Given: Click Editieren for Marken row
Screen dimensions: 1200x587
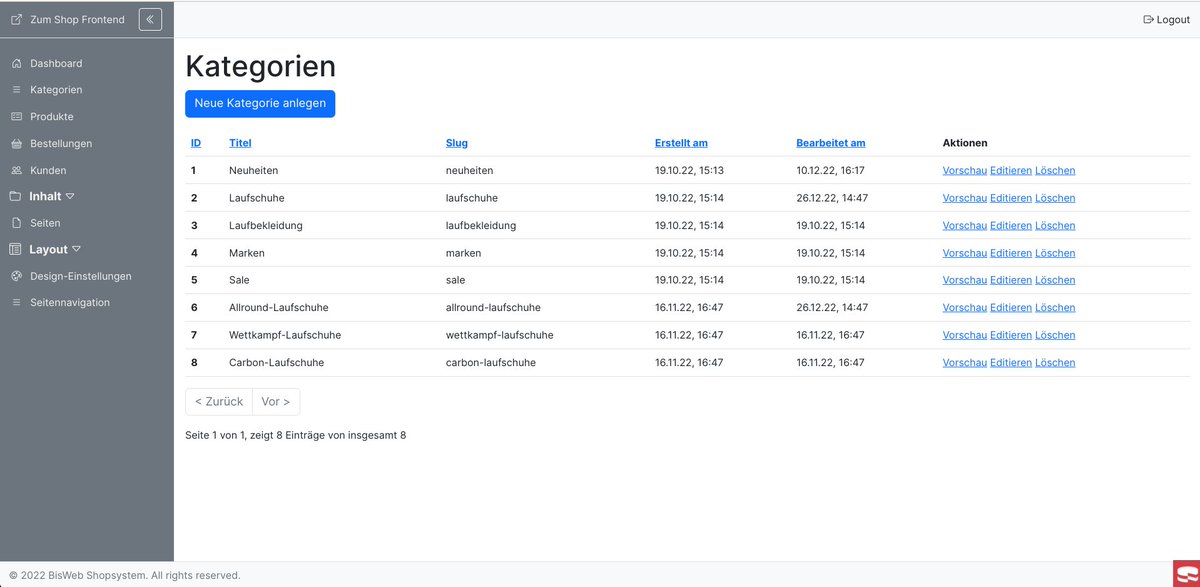Looking at the screenshot, I should (1011, 253).
